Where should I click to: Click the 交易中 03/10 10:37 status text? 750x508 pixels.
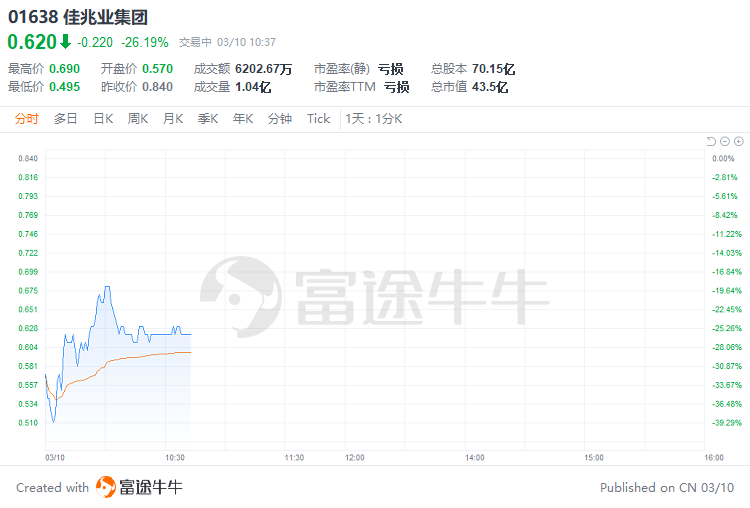pos(227,43)
